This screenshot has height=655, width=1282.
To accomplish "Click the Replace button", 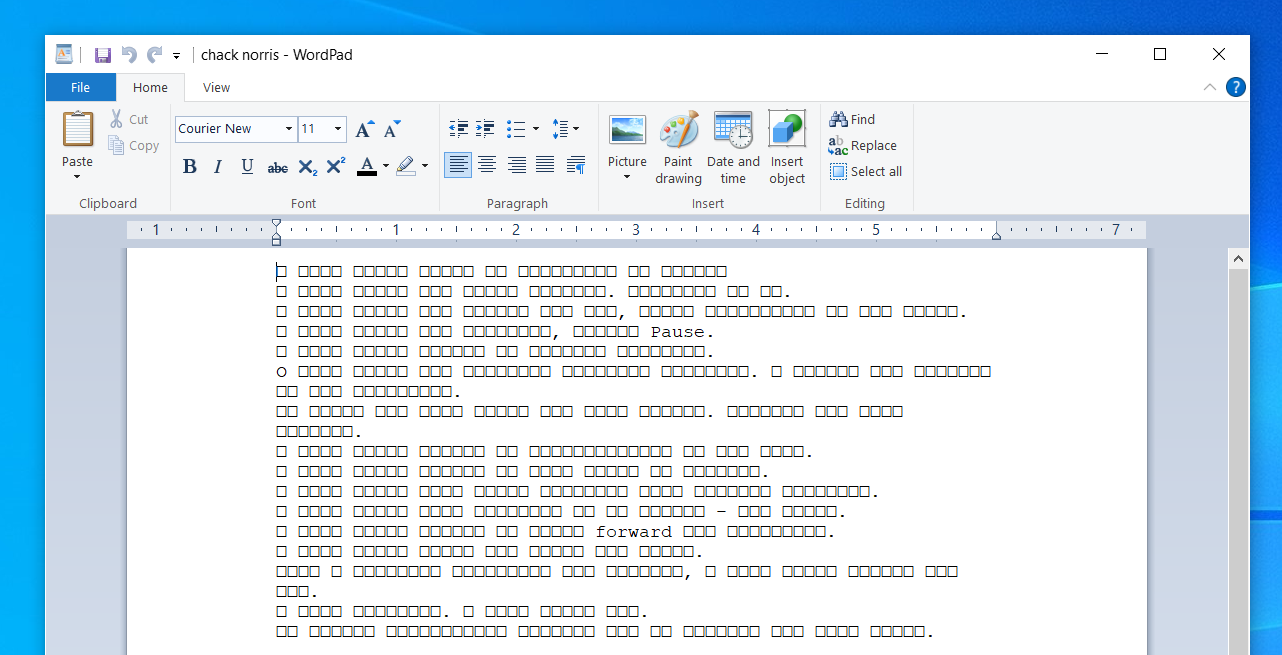I will (x=862, y=146).
